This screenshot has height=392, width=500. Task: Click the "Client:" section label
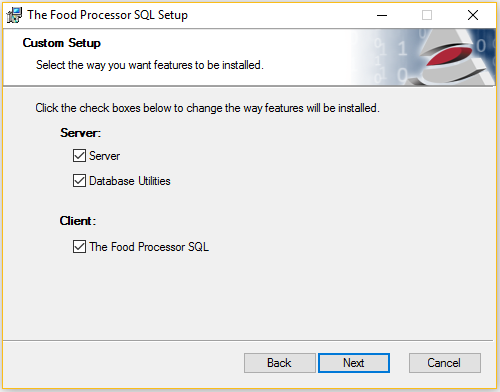click(78, 221)
